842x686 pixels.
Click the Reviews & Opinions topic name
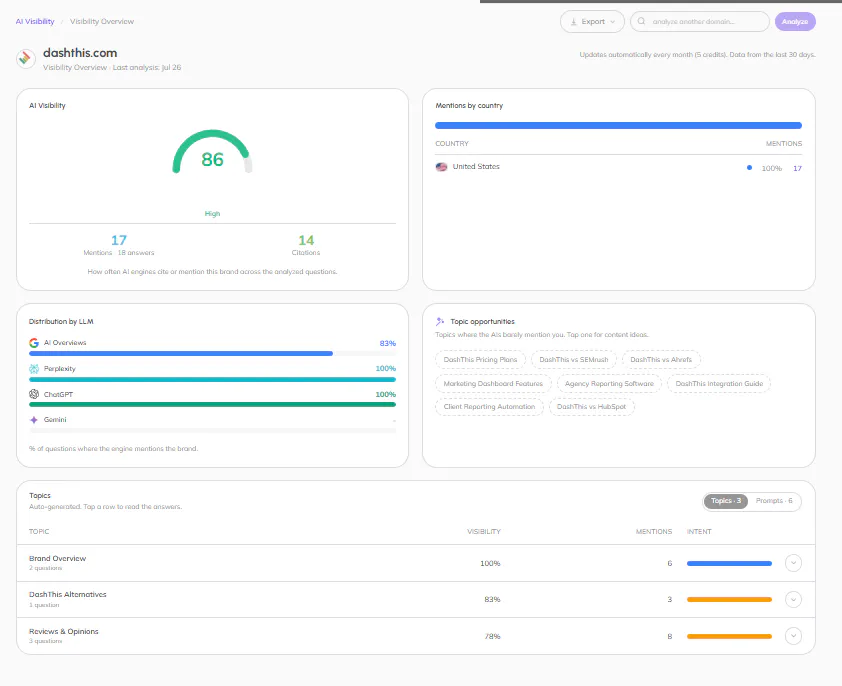pos(64,631)
